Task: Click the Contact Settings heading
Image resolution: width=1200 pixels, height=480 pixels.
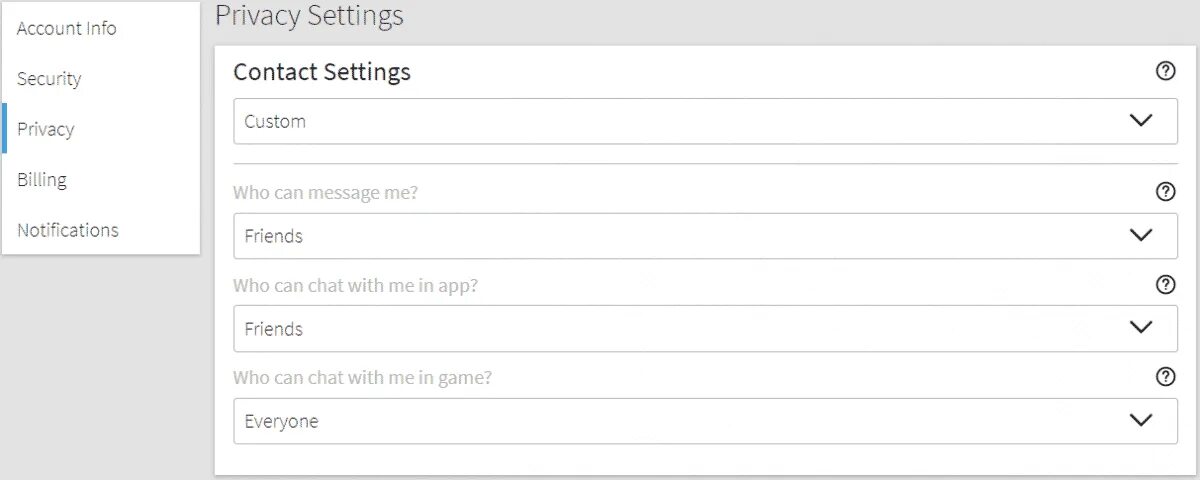Action: tap(322, 72)
